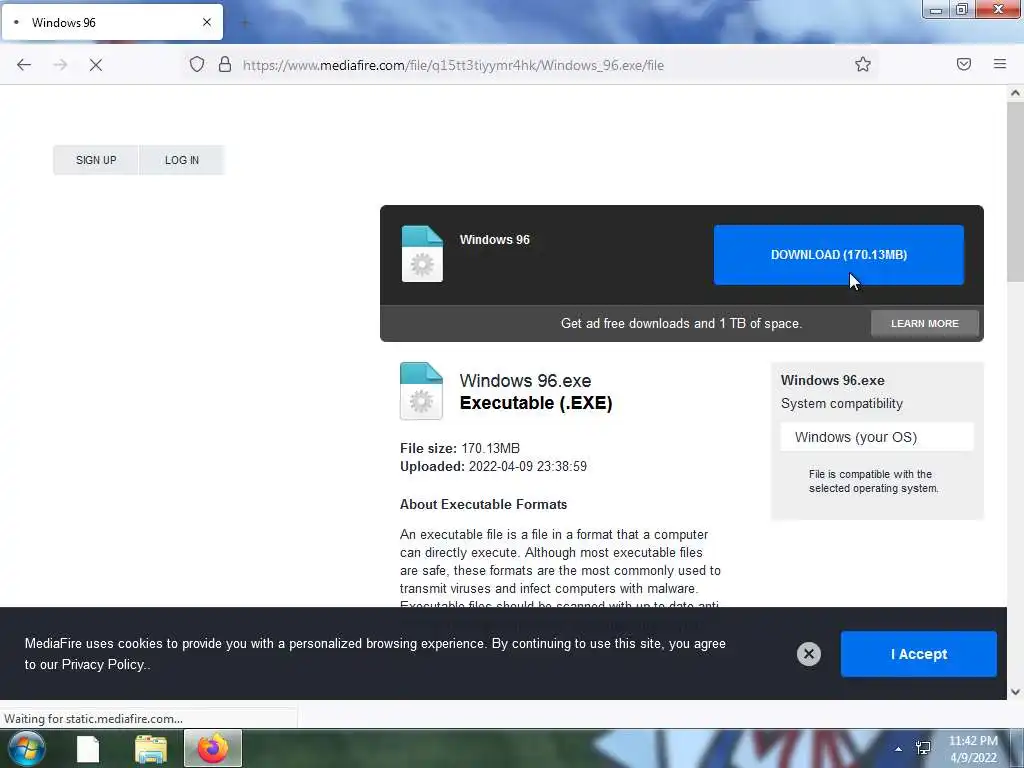The height and width of the screenshot is (768, 1024).
Task: Stop page loading with the X button
Action: tap(95, 65)
